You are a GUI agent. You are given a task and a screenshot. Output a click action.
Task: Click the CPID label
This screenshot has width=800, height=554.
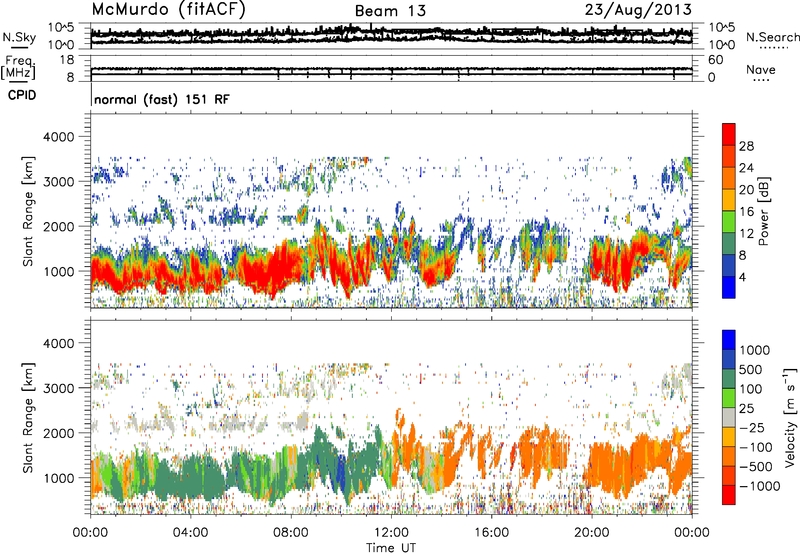(22, 95)
